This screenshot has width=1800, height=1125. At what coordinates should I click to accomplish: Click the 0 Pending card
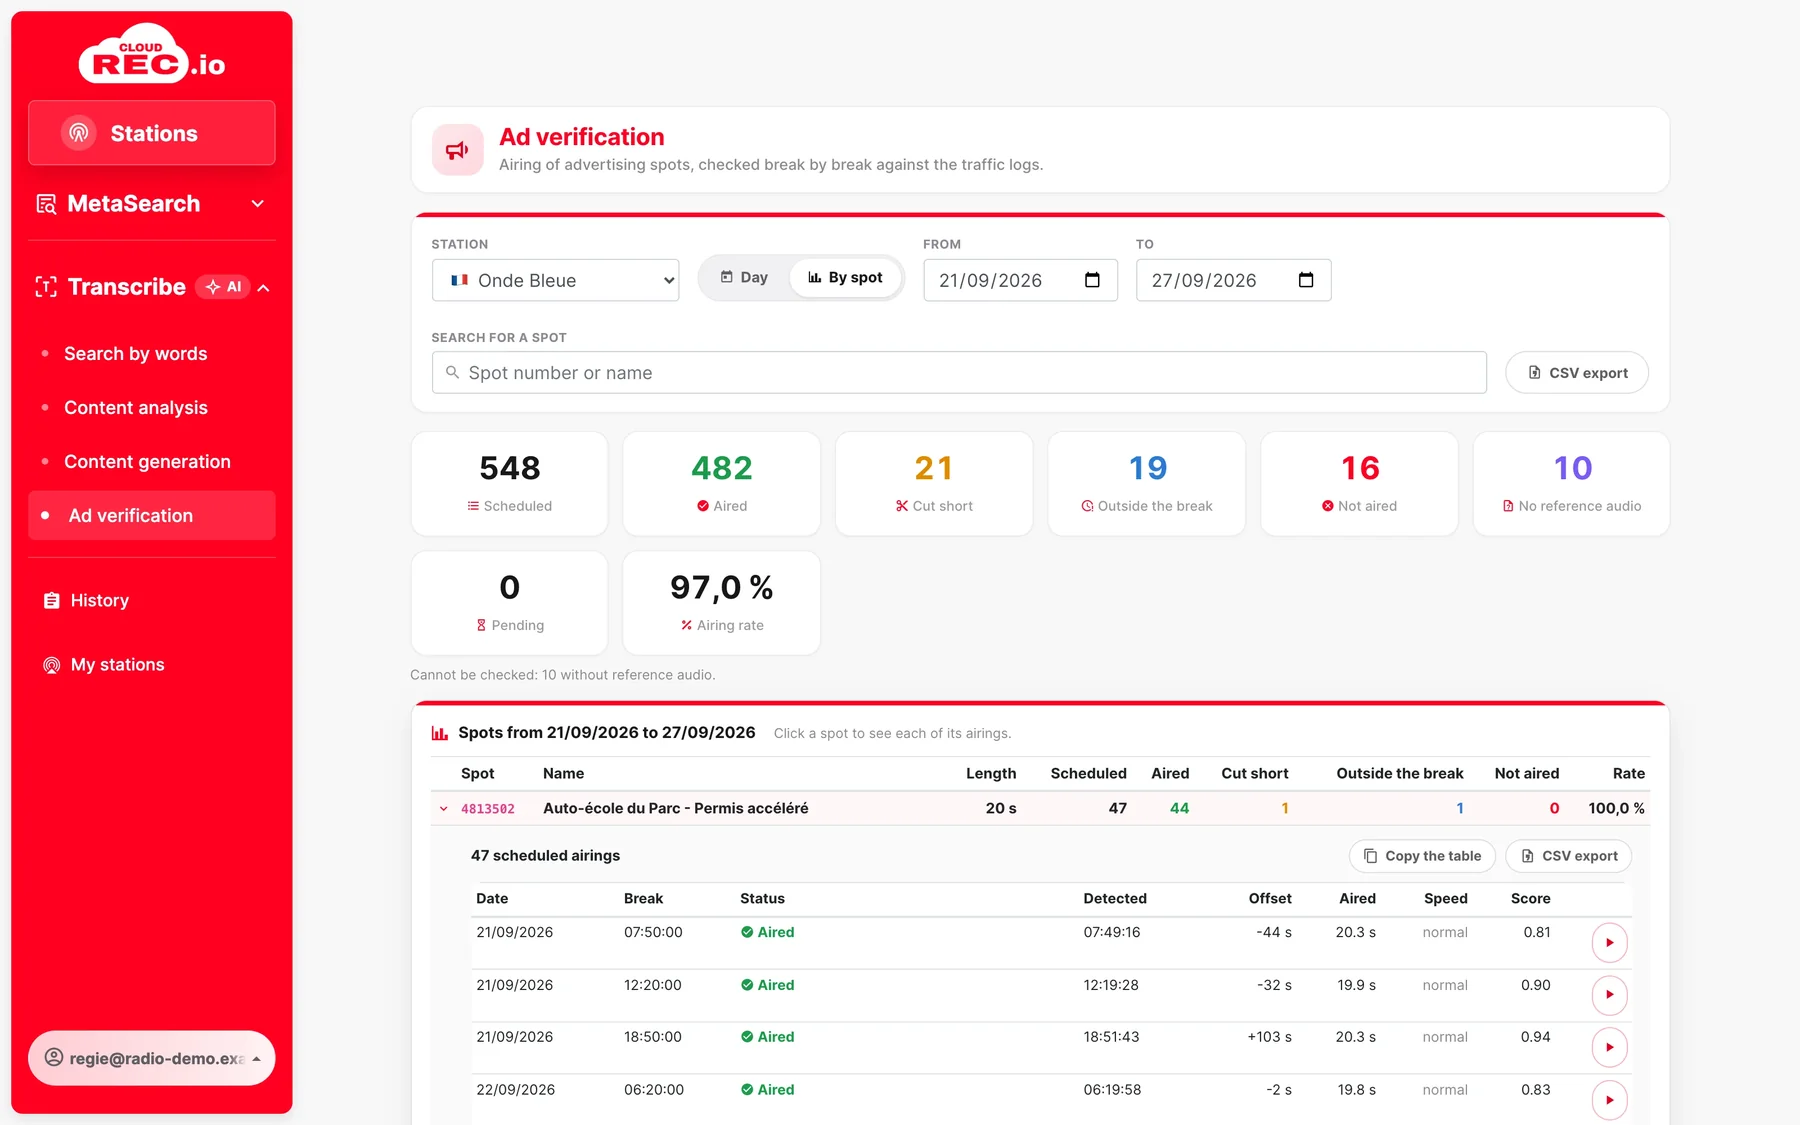click(x=509, y=603)
